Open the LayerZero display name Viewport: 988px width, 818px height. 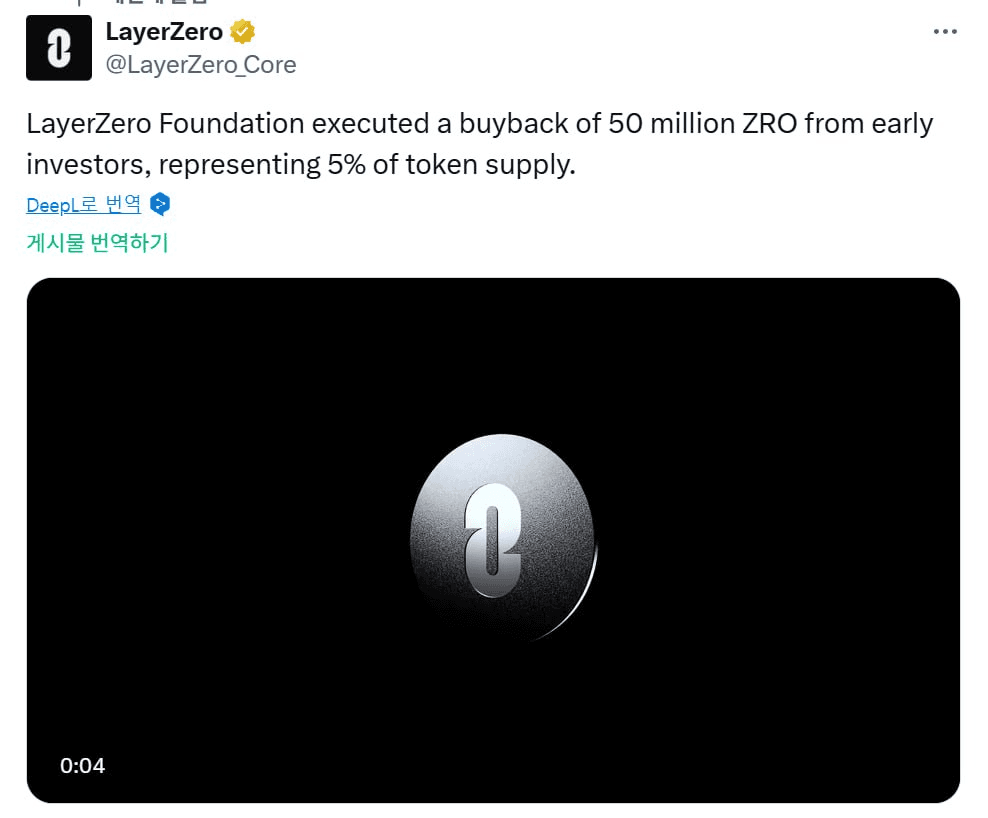pyautogui.click(x=164, y=32)
